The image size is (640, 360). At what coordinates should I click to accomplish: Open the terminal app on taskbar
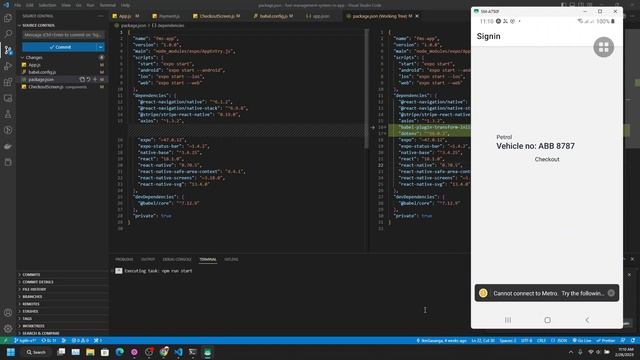click(193, 352)
